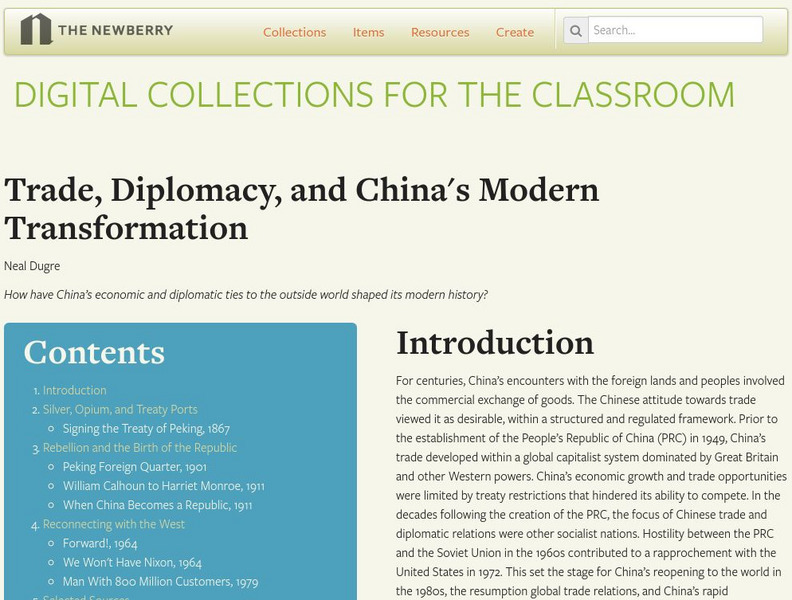Screen dimensions: 792x600
Task: Click the author name Neal Dugre
Action: coord(32,266)
